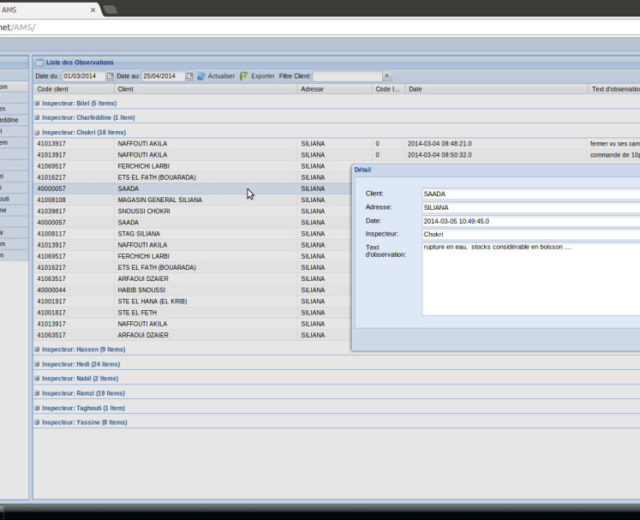Screen dimensions: 640x520
Task: Click the Text d'observation textarea in Détail
Action: point(530,278)
